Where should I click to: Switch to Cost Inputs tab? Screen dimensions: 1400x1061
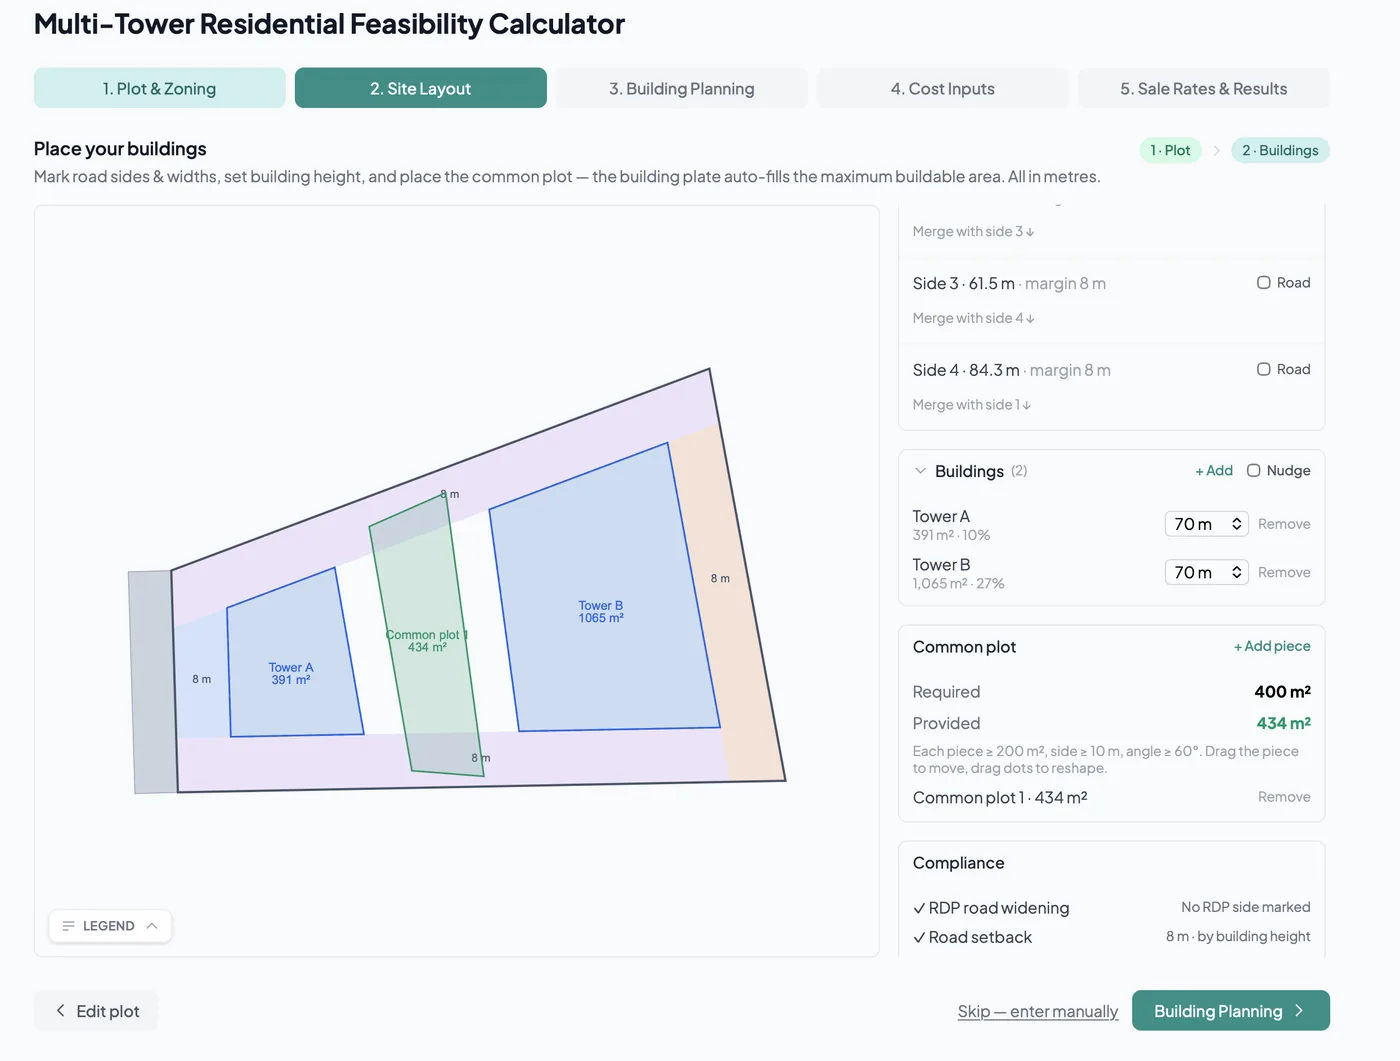click(x=943, y=88)
